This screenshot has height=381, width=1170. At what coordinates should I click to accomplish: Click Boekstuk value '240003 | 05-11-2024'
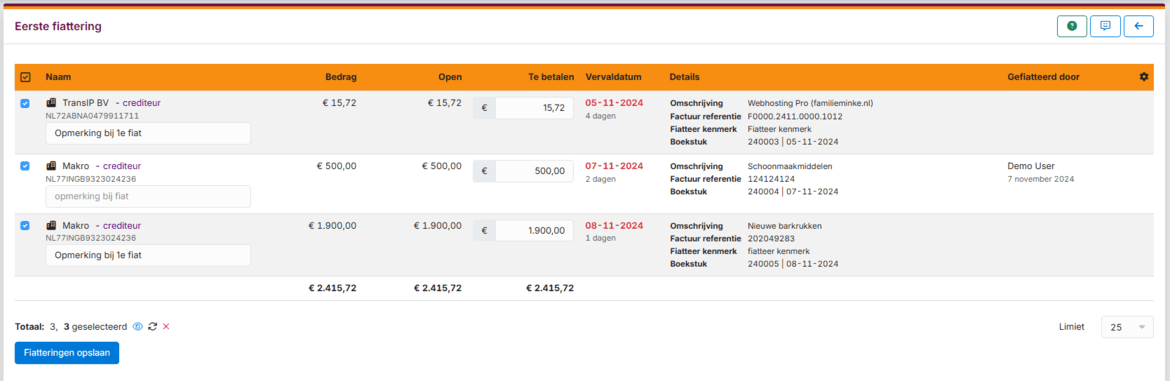[792, 142]
